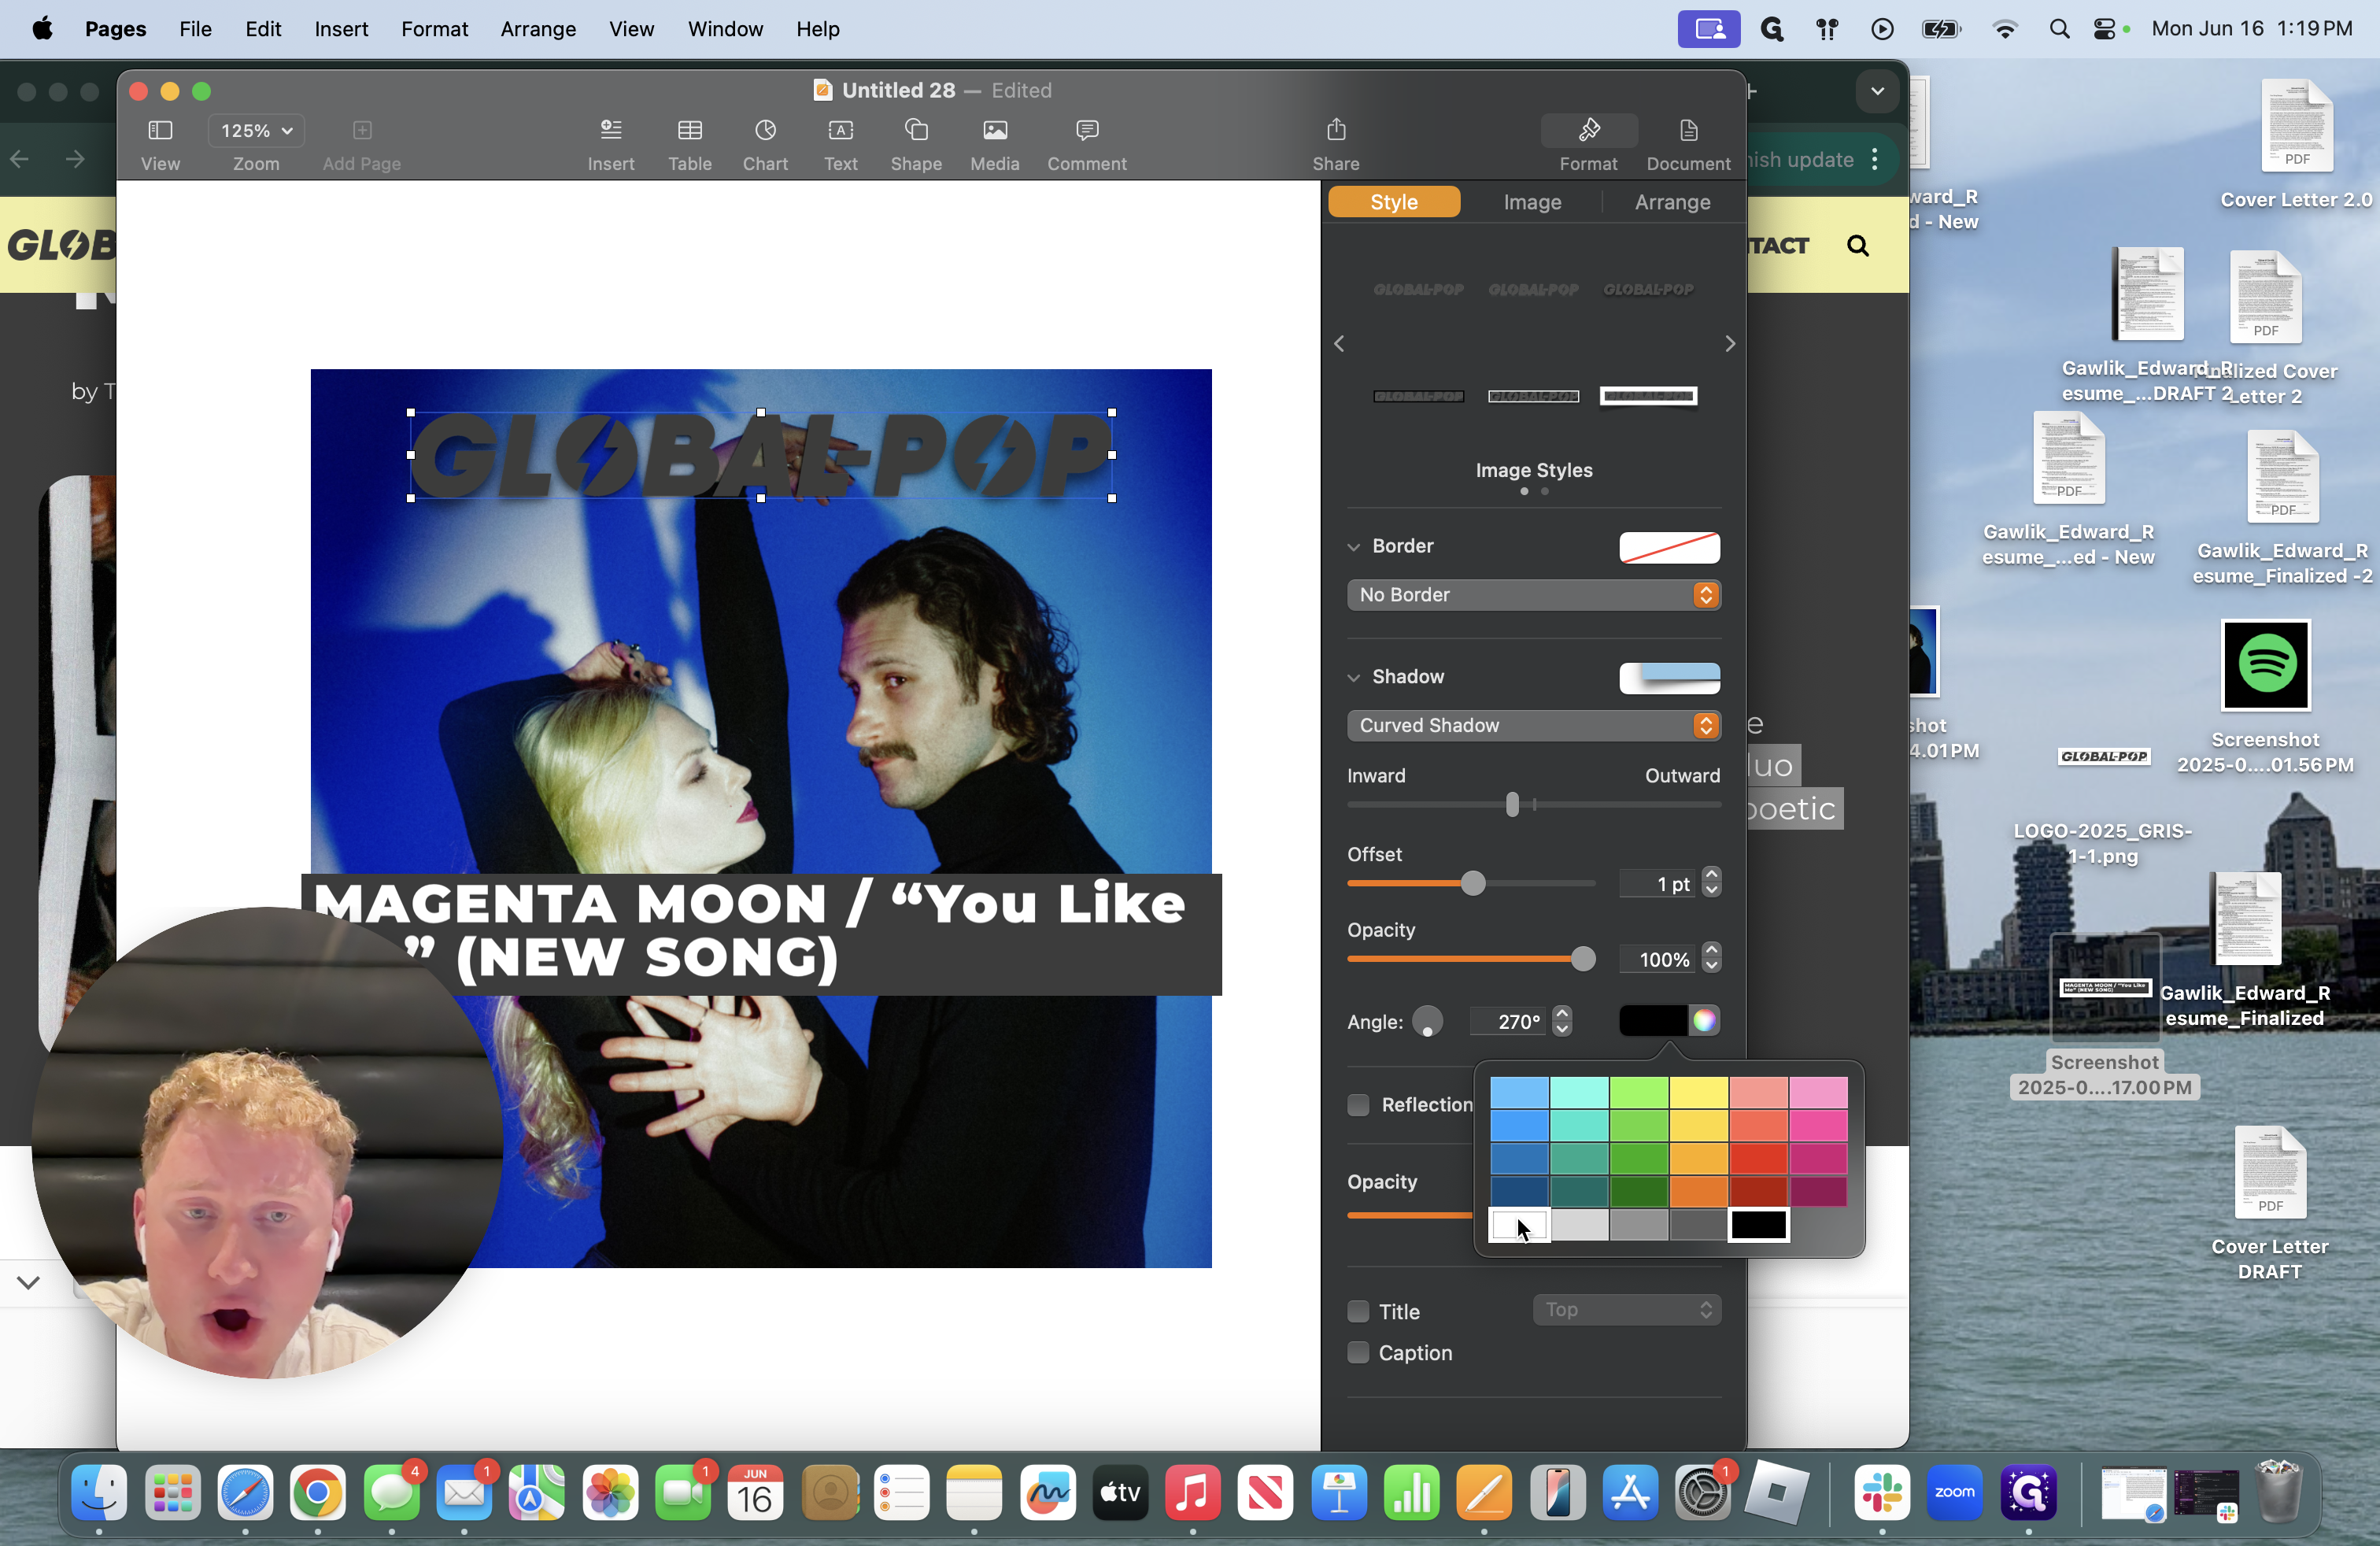This screenshot has height=1546, width=2380.
Task: Select the thick white border image style
Action: pyautogui.click(x=1648, y=396)
